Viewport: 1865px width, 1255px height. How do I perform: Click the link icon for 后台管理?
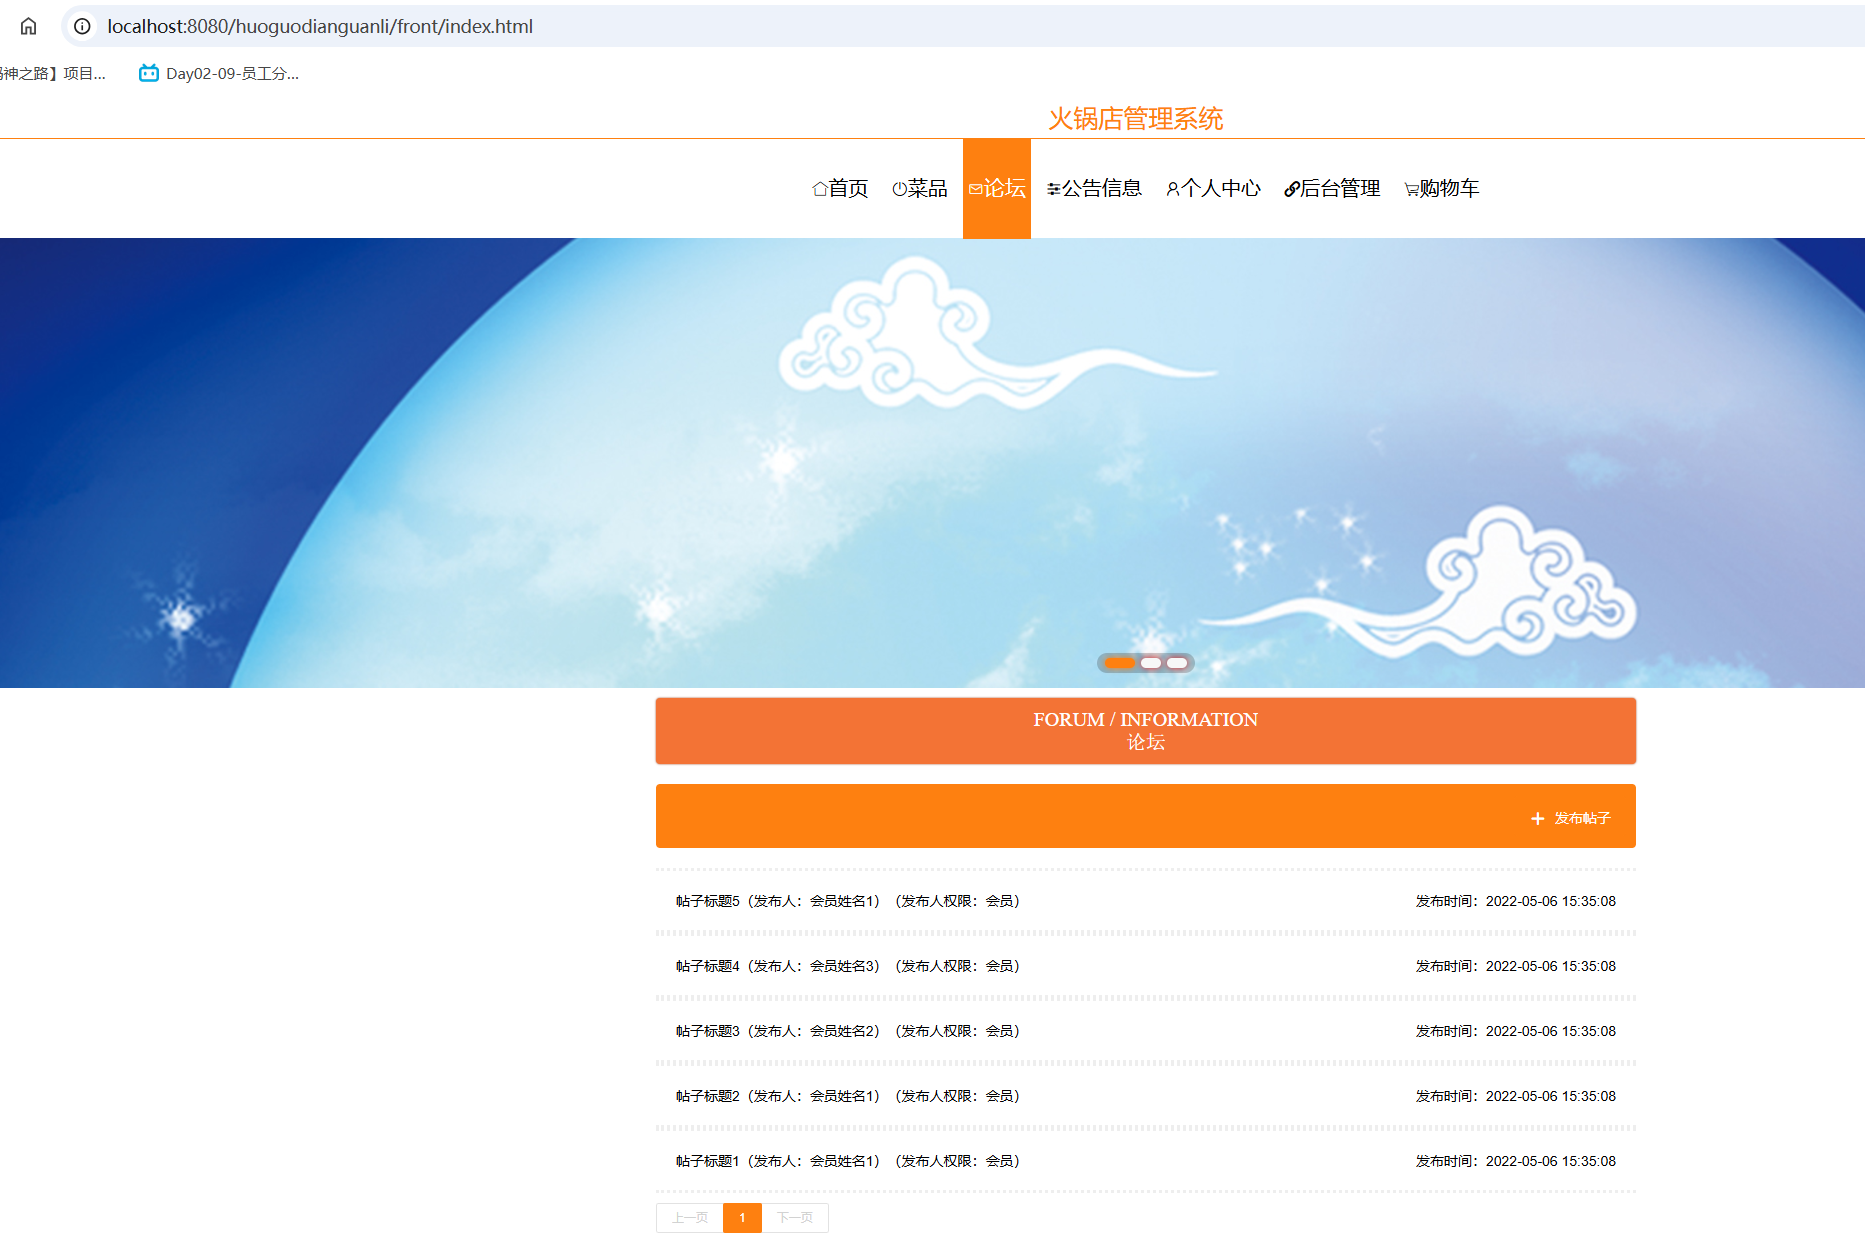coord(1291,189)
